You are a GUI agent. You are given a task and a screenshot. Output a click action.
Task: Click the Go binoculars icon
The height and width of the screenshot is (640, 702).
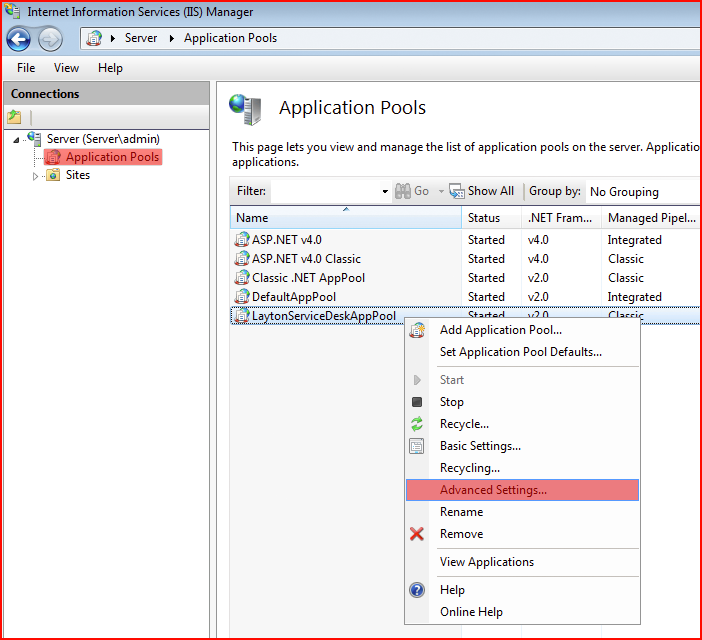coord(402,191)
